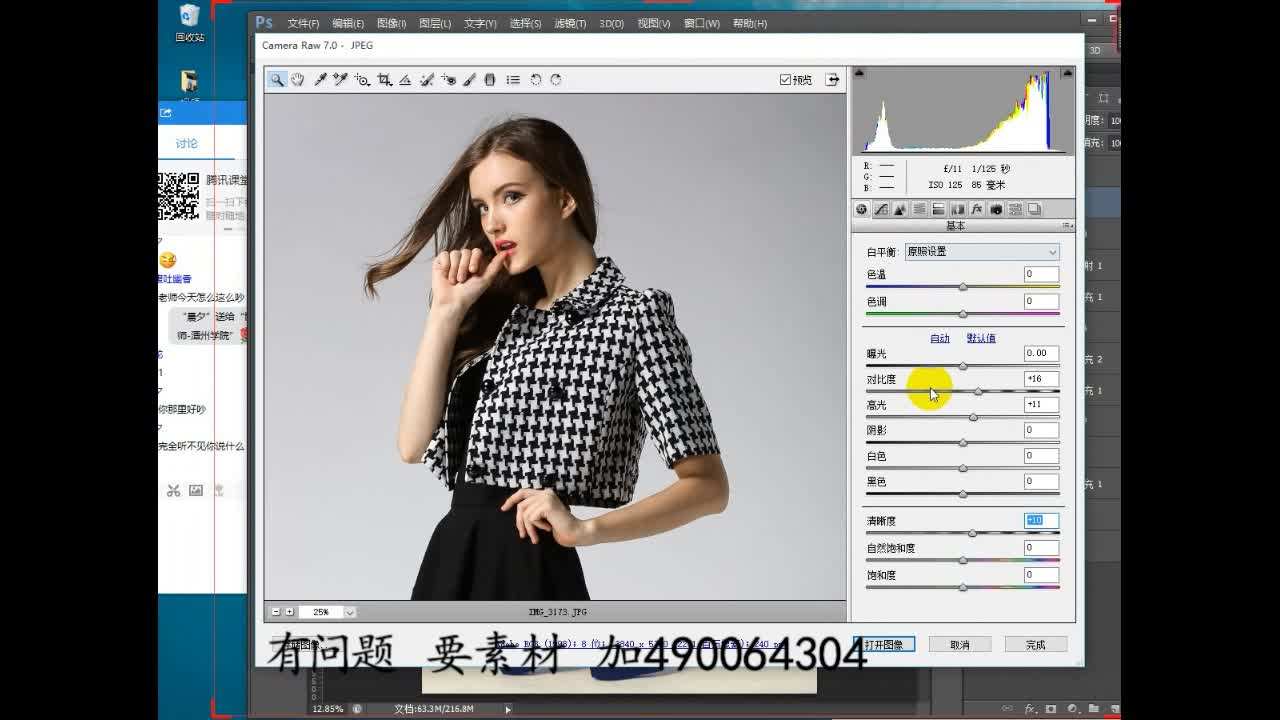
Task: Open the 25% zoom level dropdown
Action: click(349, 612)
